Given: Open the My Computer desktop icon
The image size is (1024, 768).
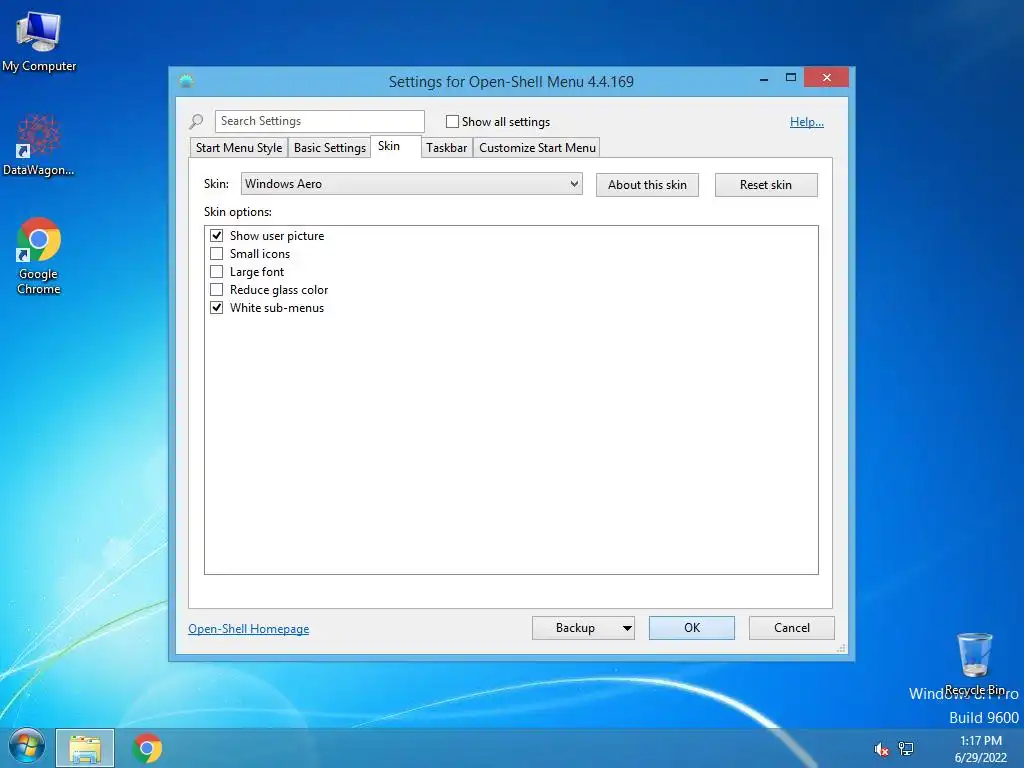Looking at the screenshot, I should (39, 40).
